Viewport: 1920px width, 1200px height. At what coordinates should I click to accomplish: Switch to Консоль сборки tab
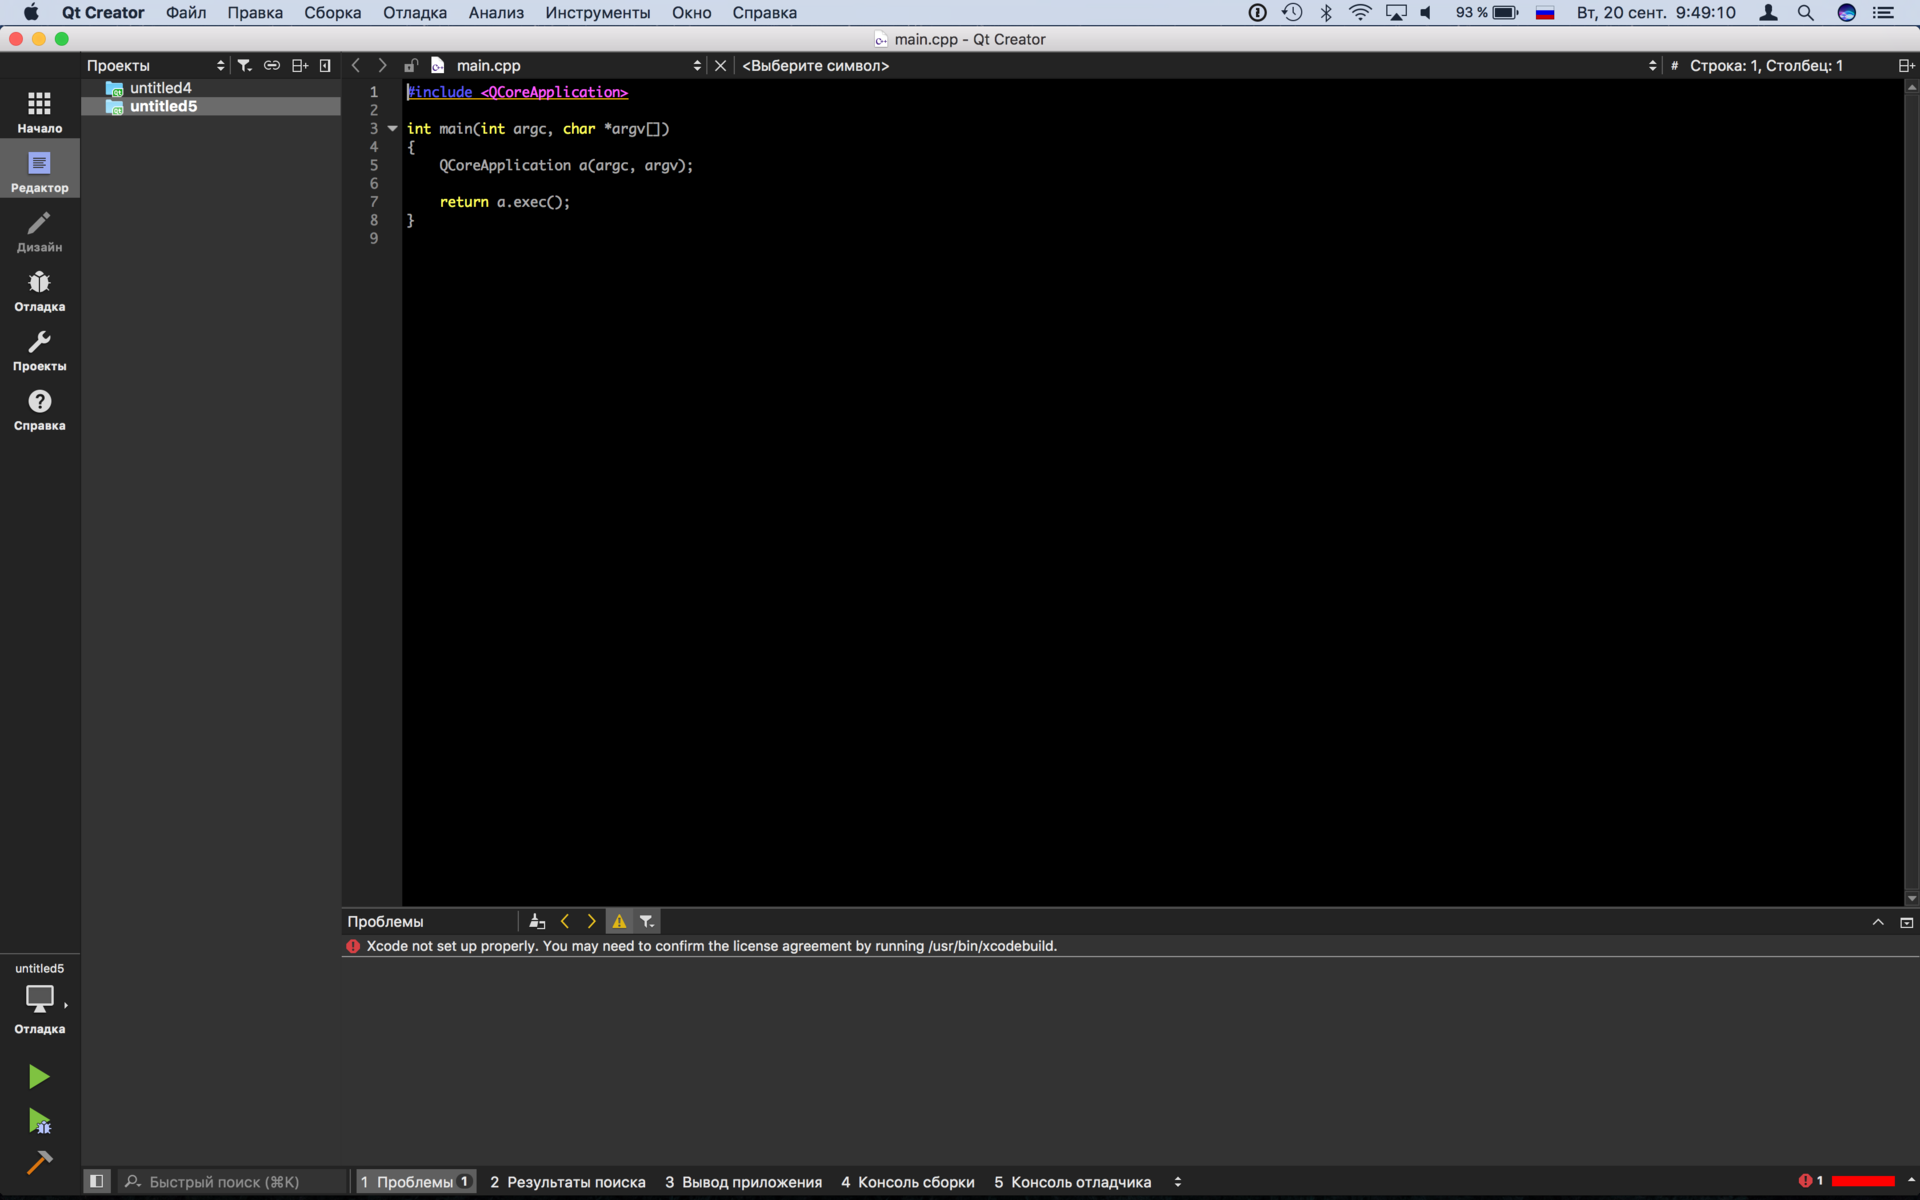pos(907,1181)
